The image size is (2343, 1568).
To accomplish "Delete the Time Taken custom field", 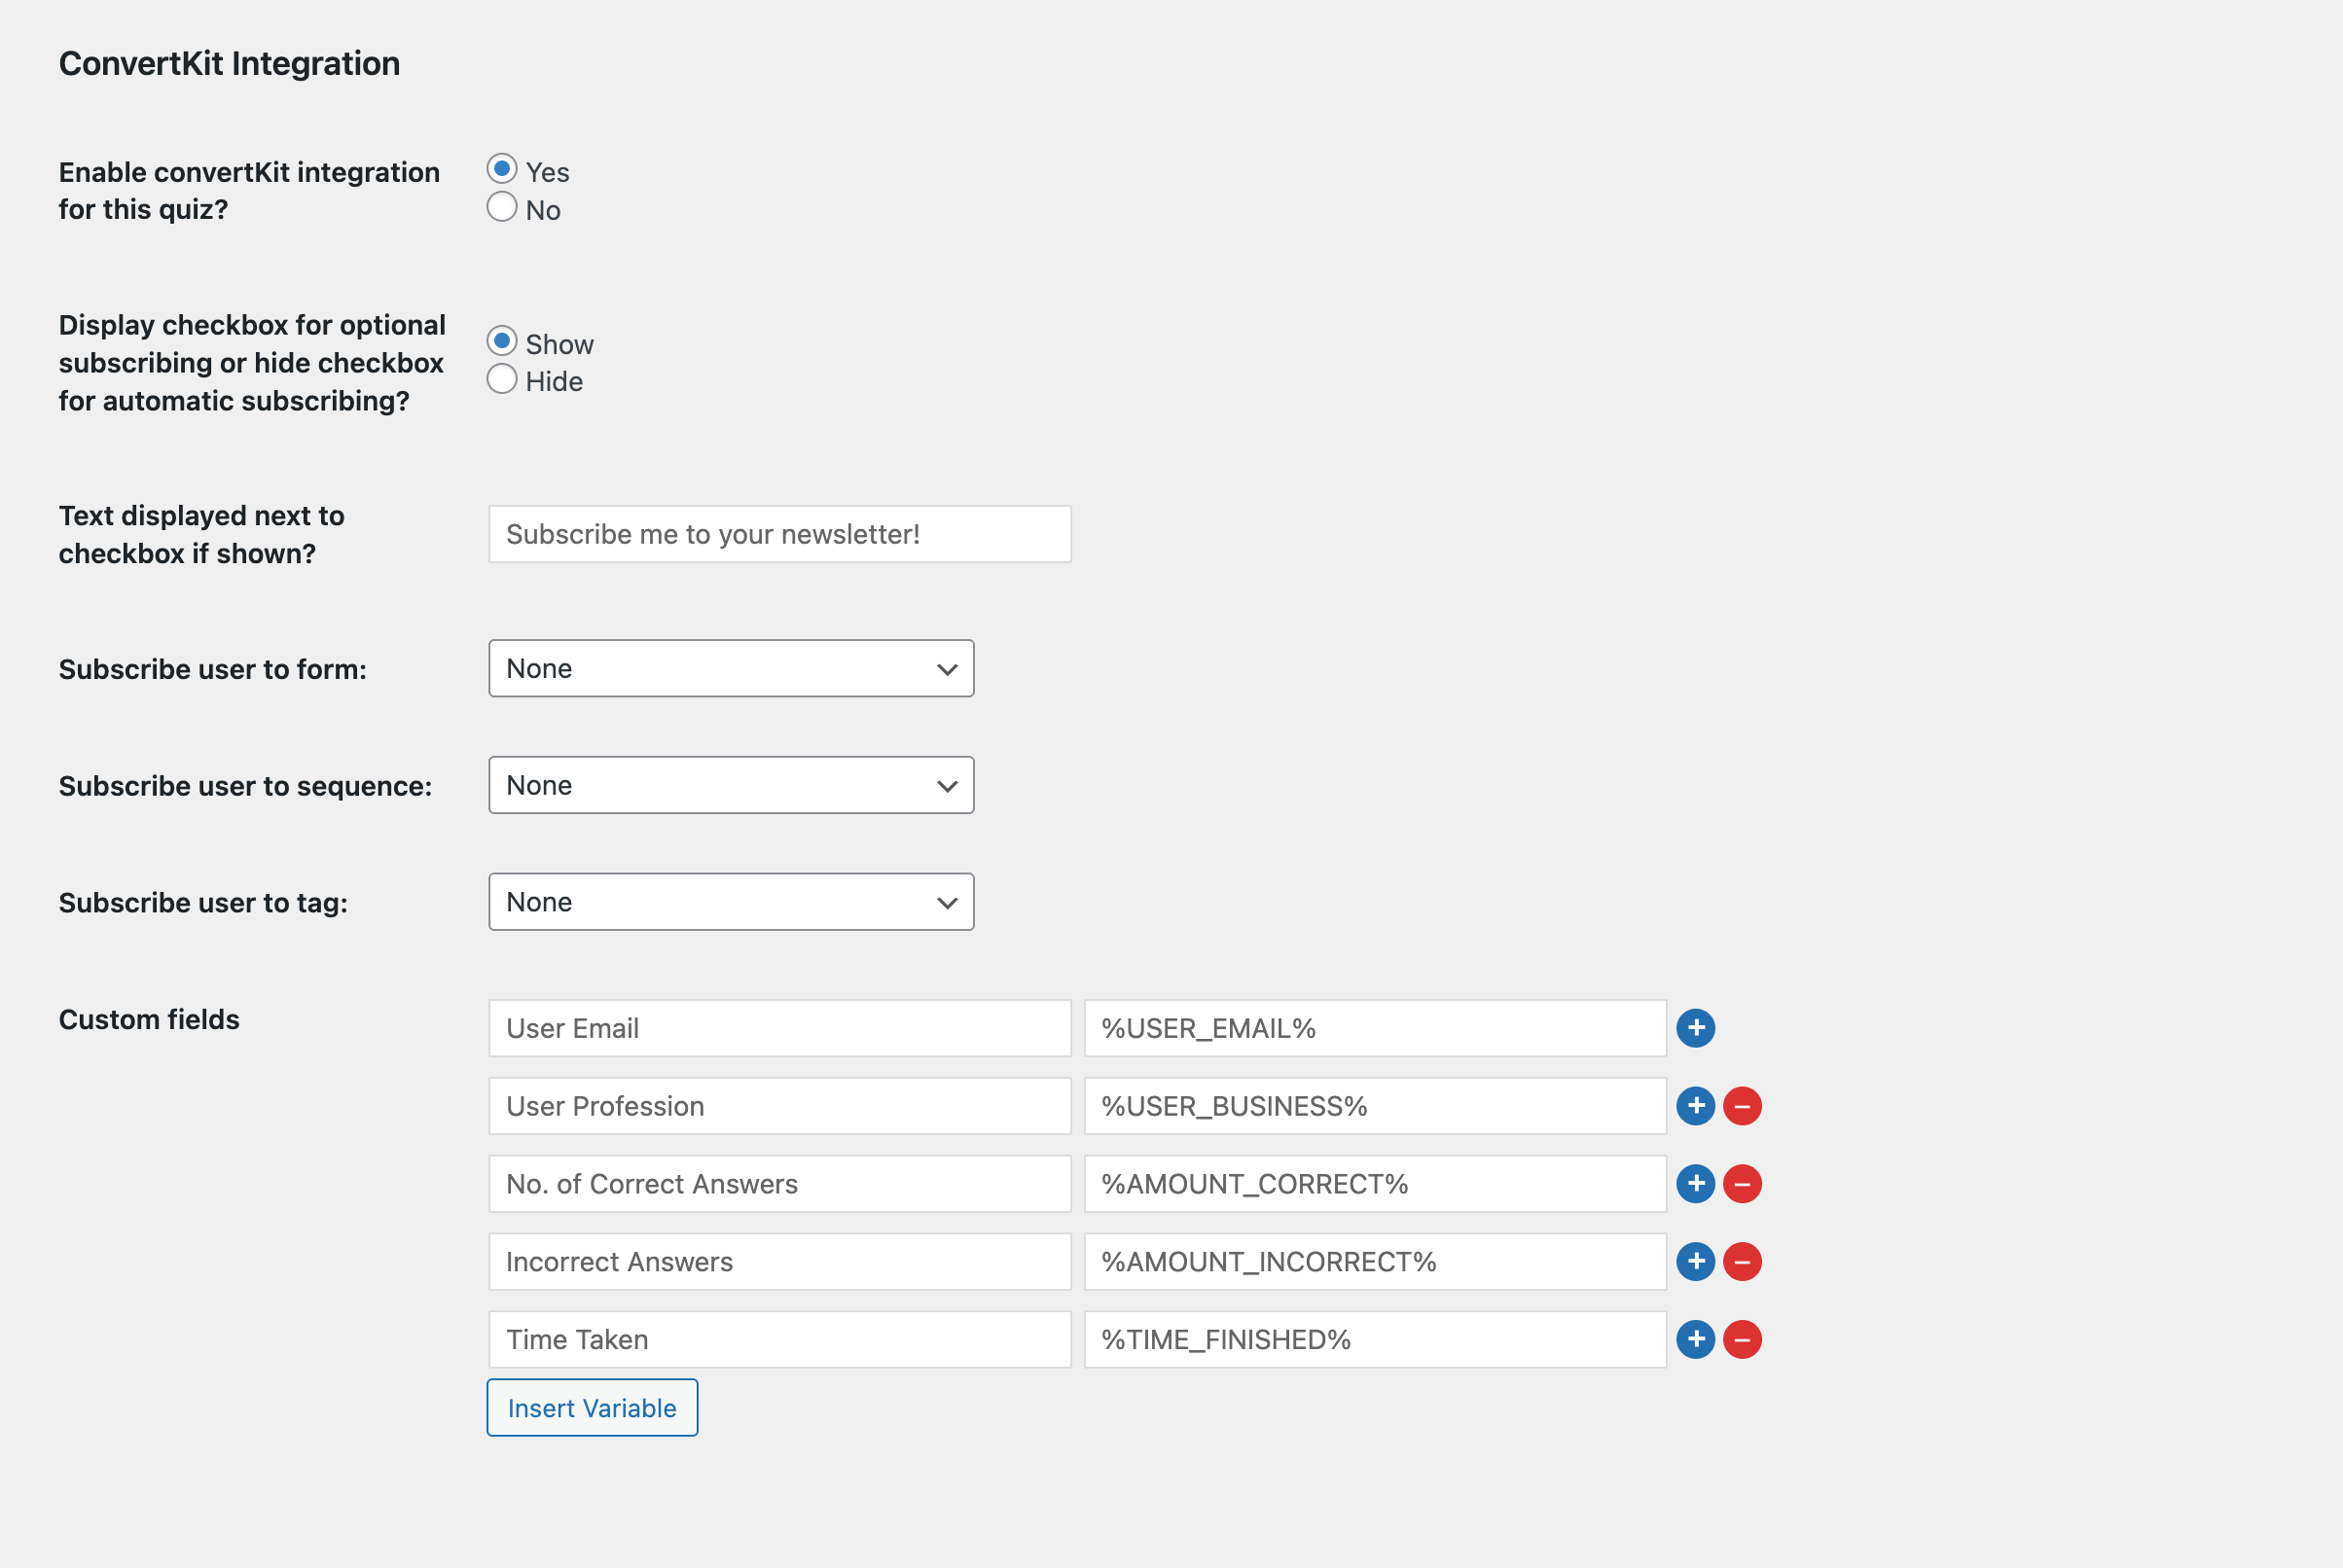I will point(1742,1340).
